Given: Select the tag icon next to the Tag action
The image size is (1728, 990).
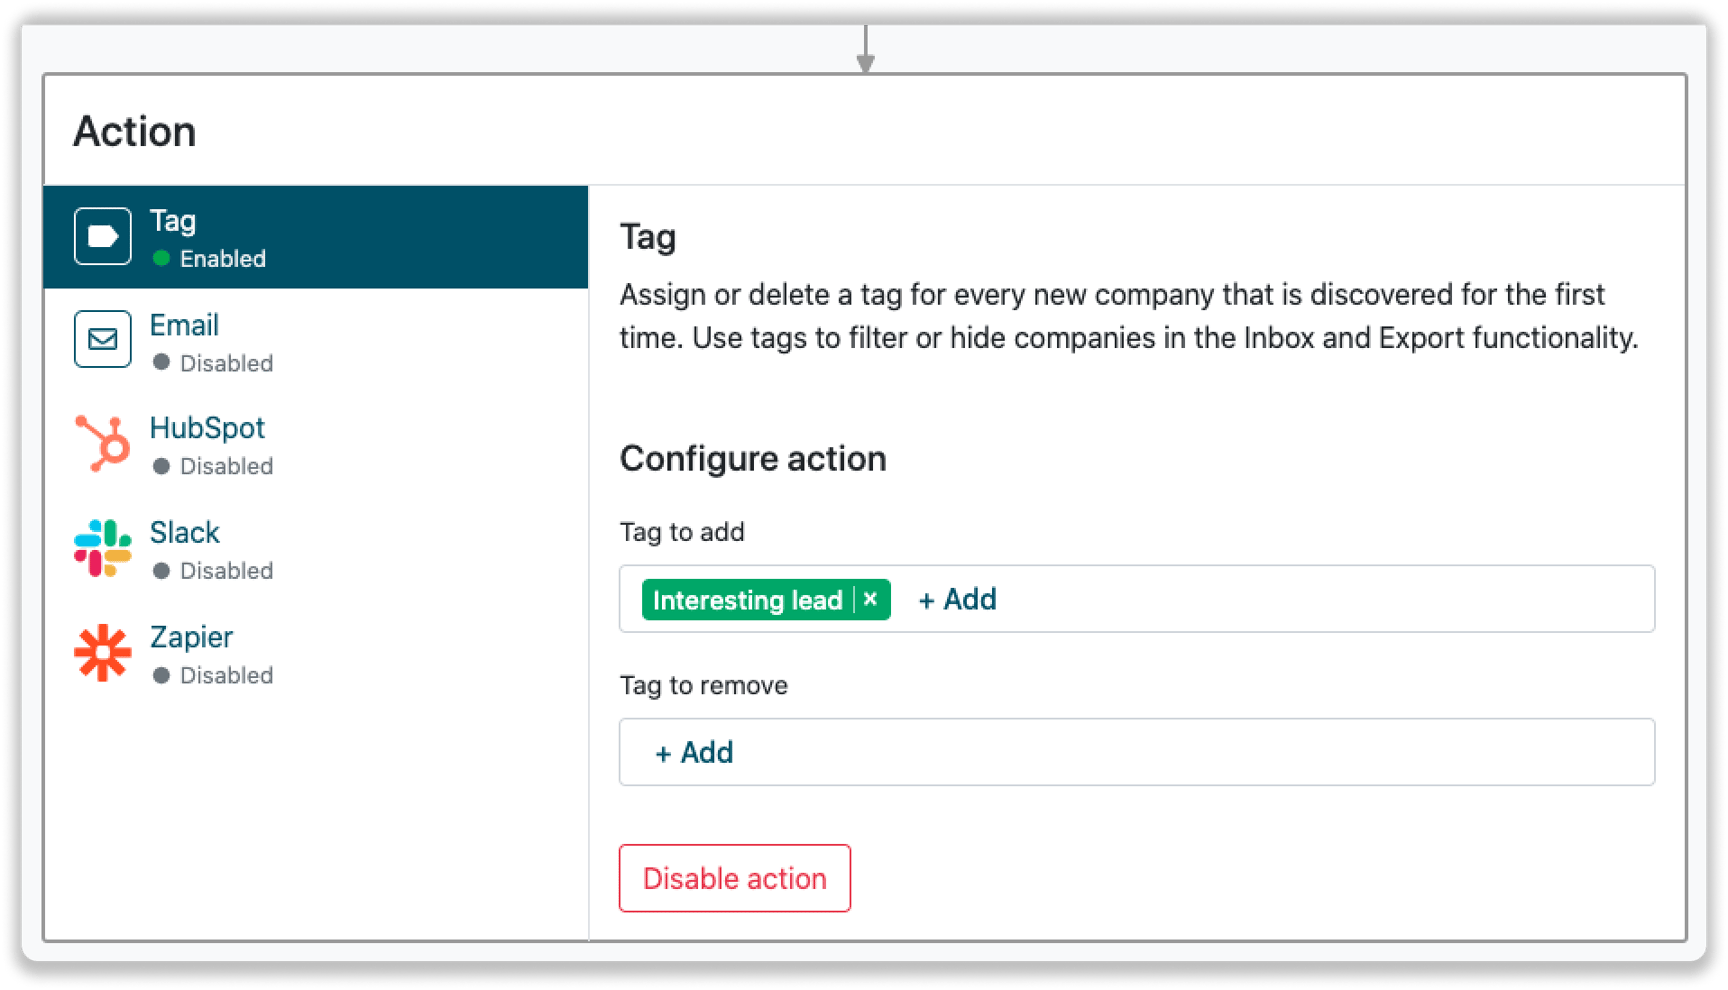Looking at the screenshot, I should 101,235.
